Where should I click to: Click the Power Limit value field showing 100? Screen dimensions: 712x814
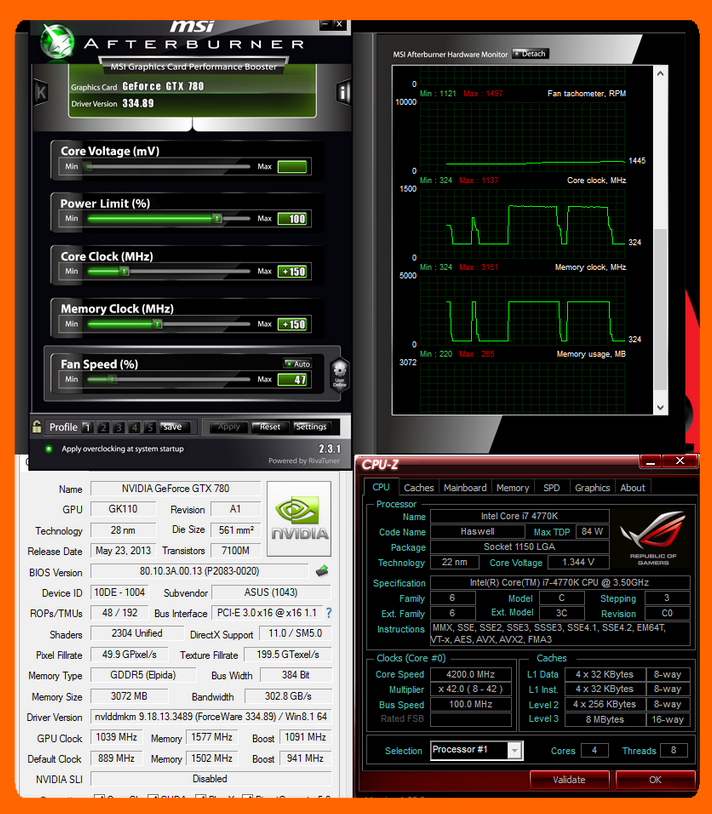pyautogui.click(x=292, y=219)
